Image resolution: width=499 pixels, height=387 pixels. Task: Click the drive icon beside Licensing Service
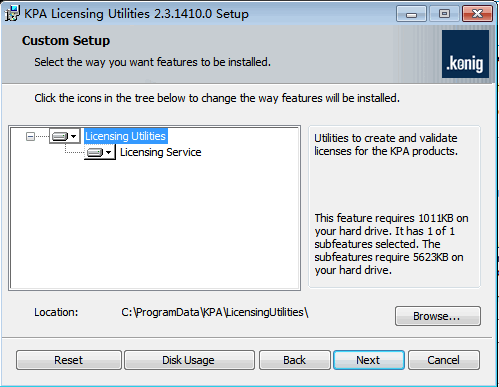pyautogui.click(x=95, y=152)
